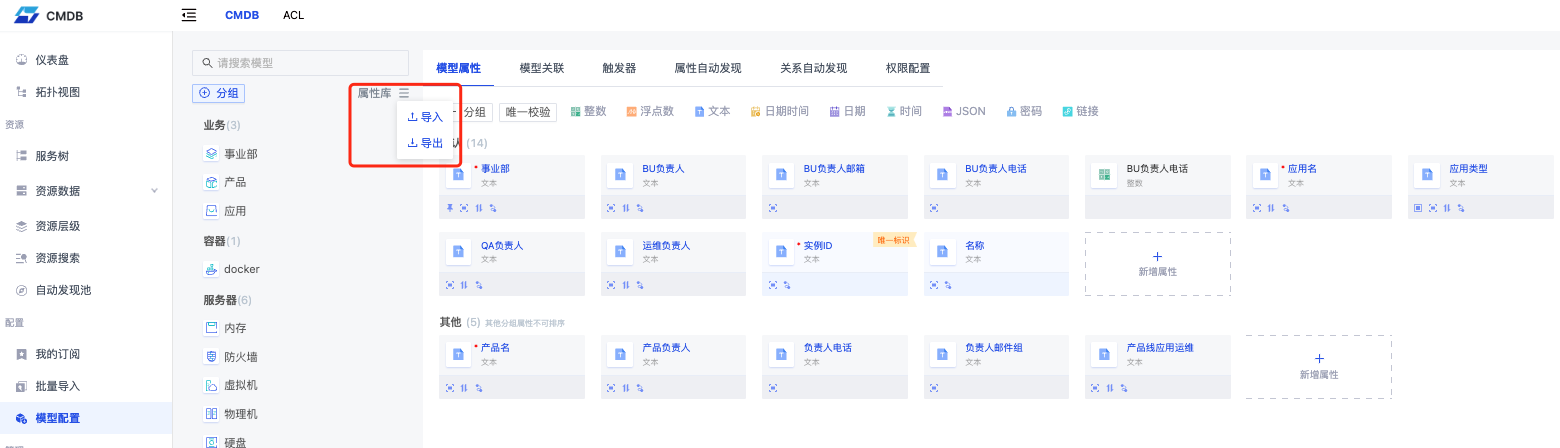Choose the 链接 link attribute type
The width and height of the screenshot is (1560, 448).
[x=1080, y=111]
